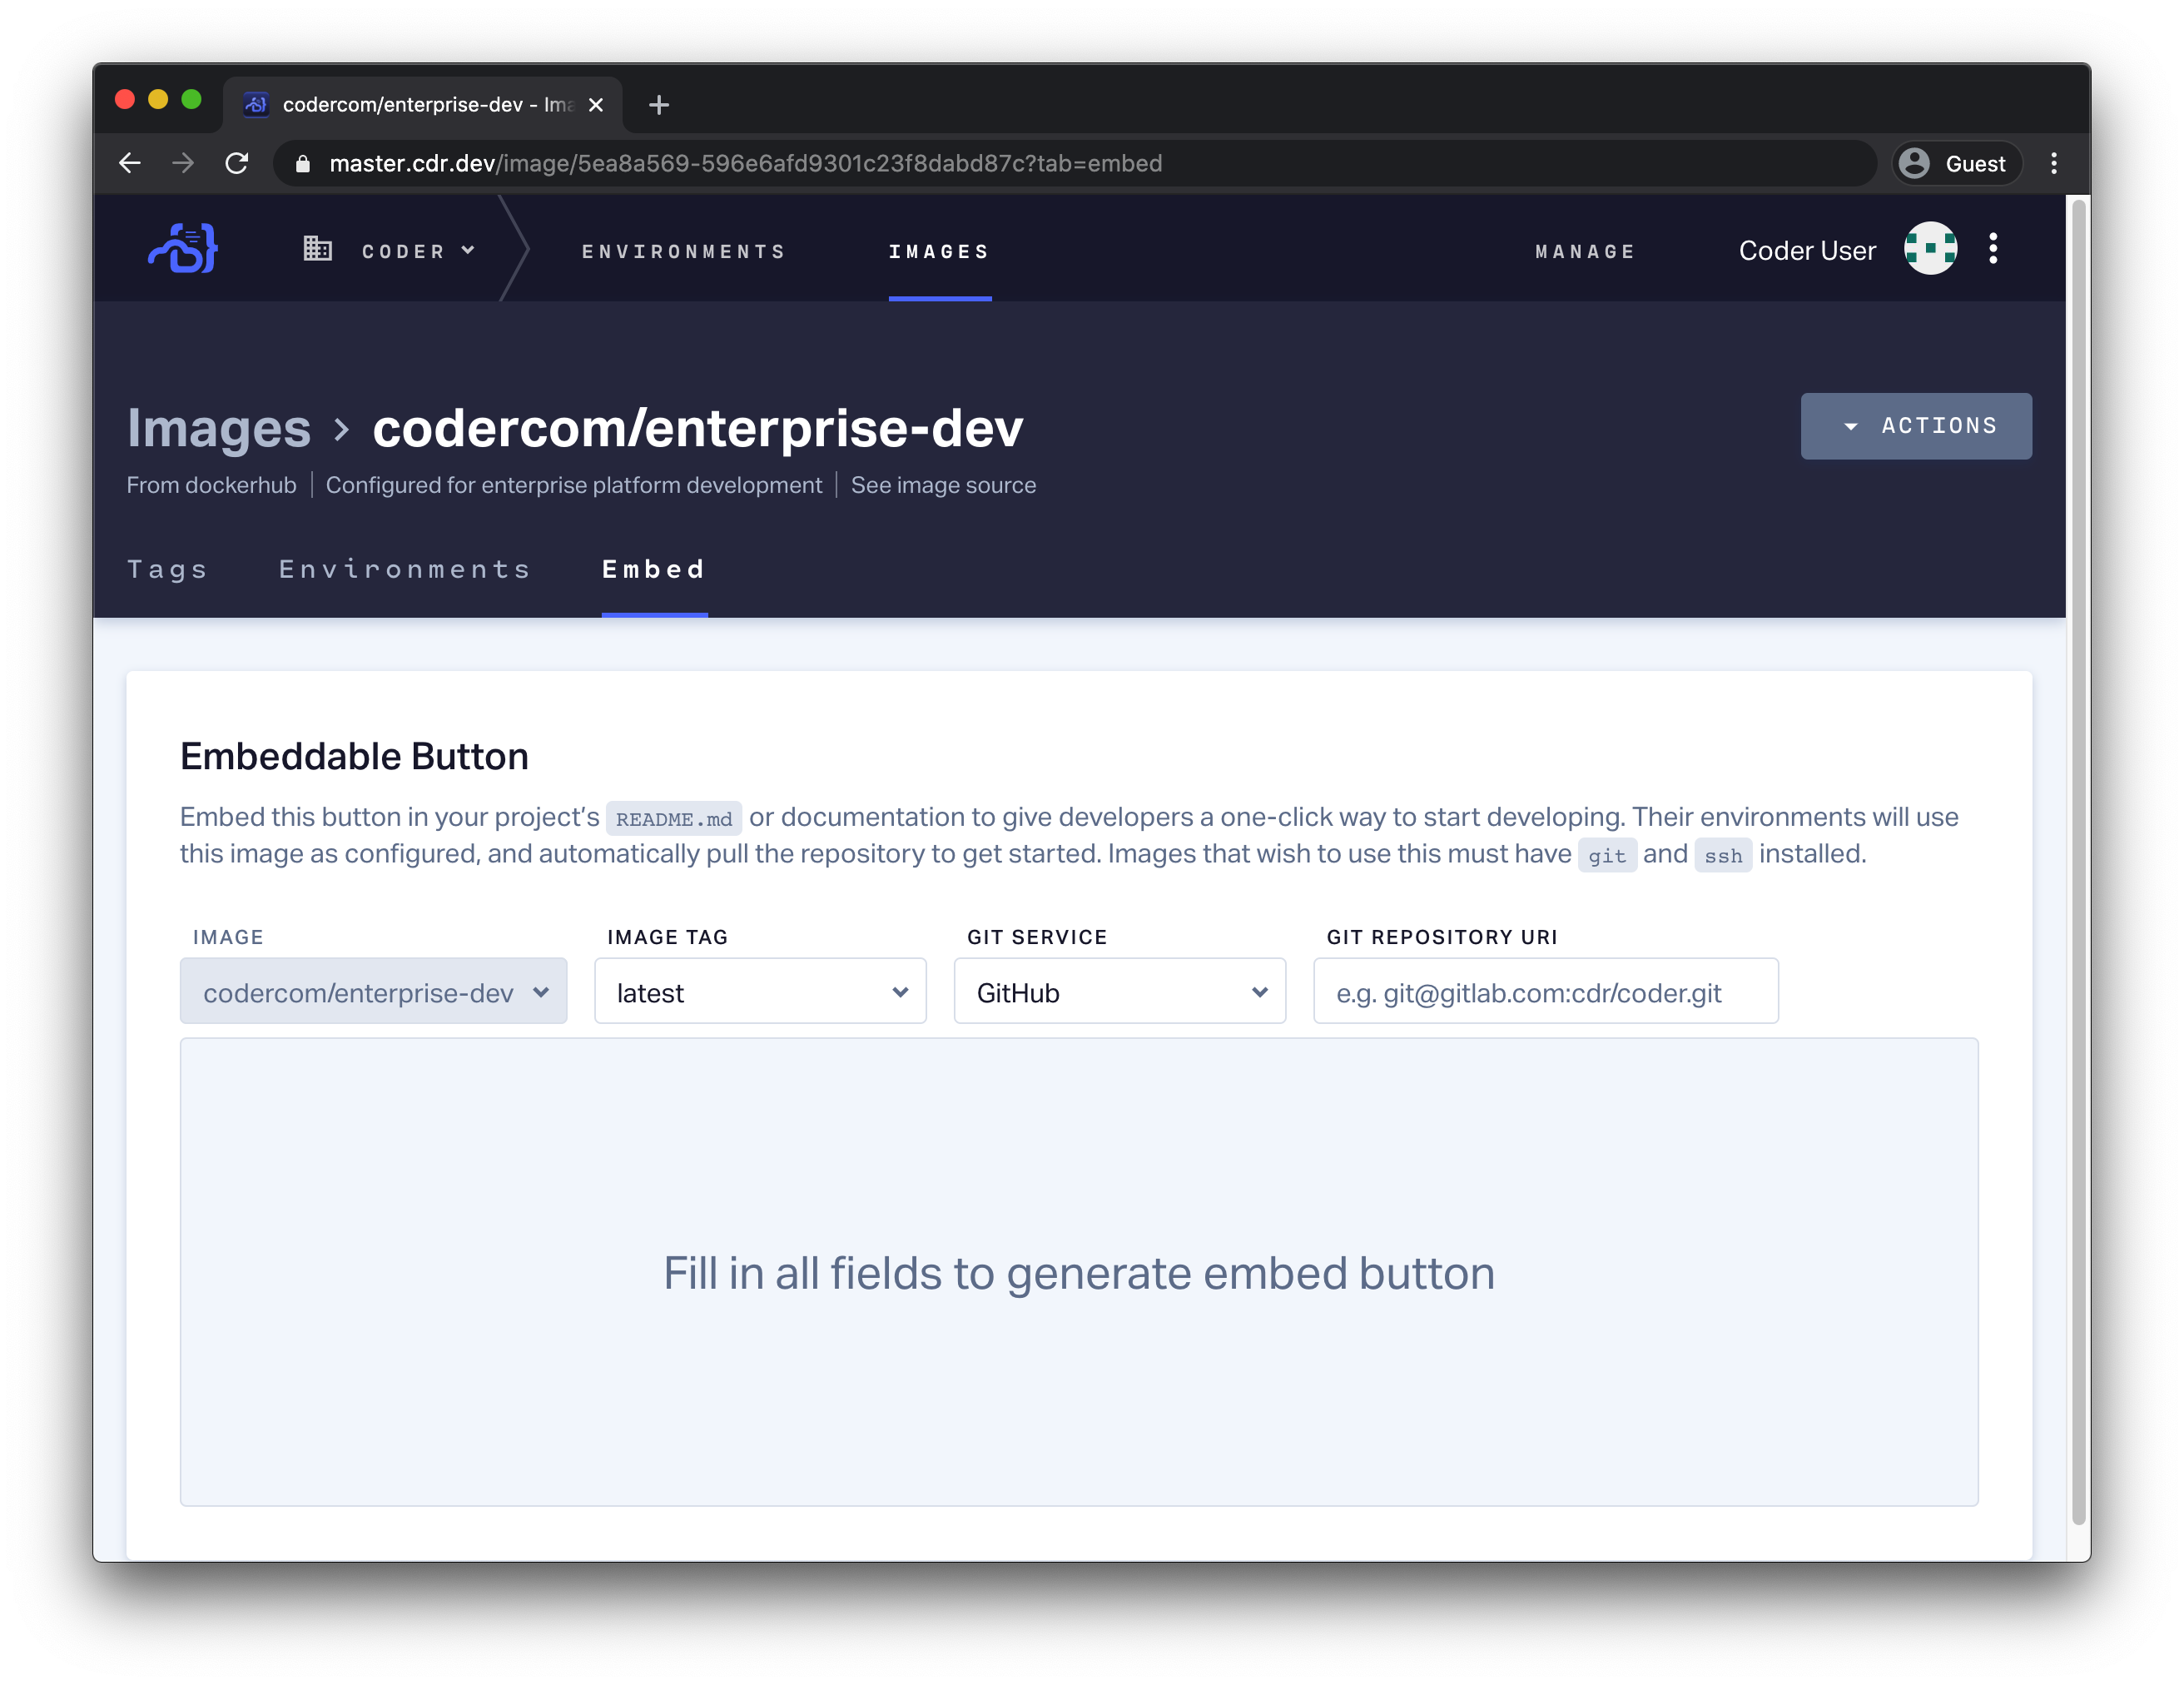Expand the Image selector dropdown
Image resolution: width=2184 pixels, height=1685 pixels.
click(373, 992)
